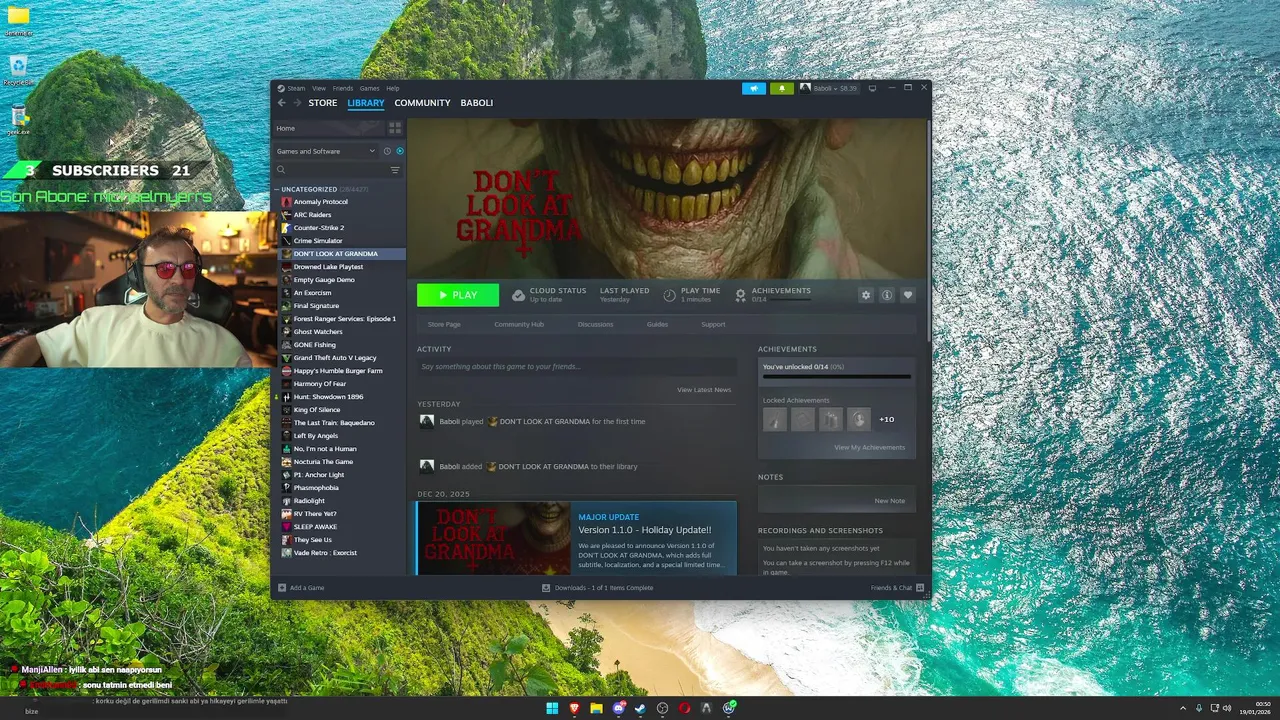This screenshot has height=720, width=1280.
Task: Open Discord from the taskbar
Action: tap(619, 708)
